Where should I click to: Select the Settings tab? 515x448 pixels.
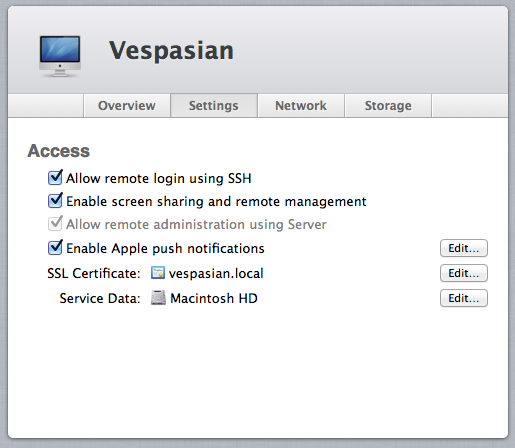214,106
